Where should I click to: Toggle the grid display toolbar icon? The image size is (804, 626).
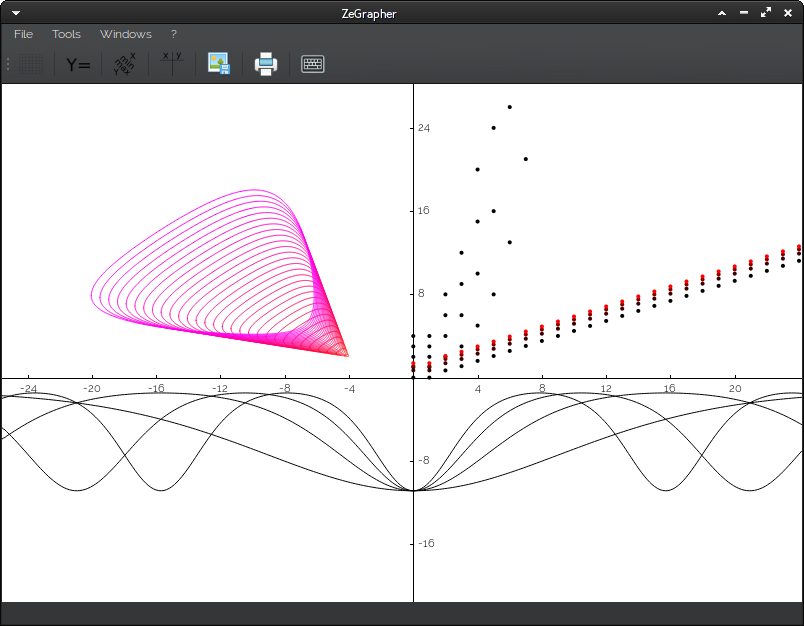(x=31, y=64)
